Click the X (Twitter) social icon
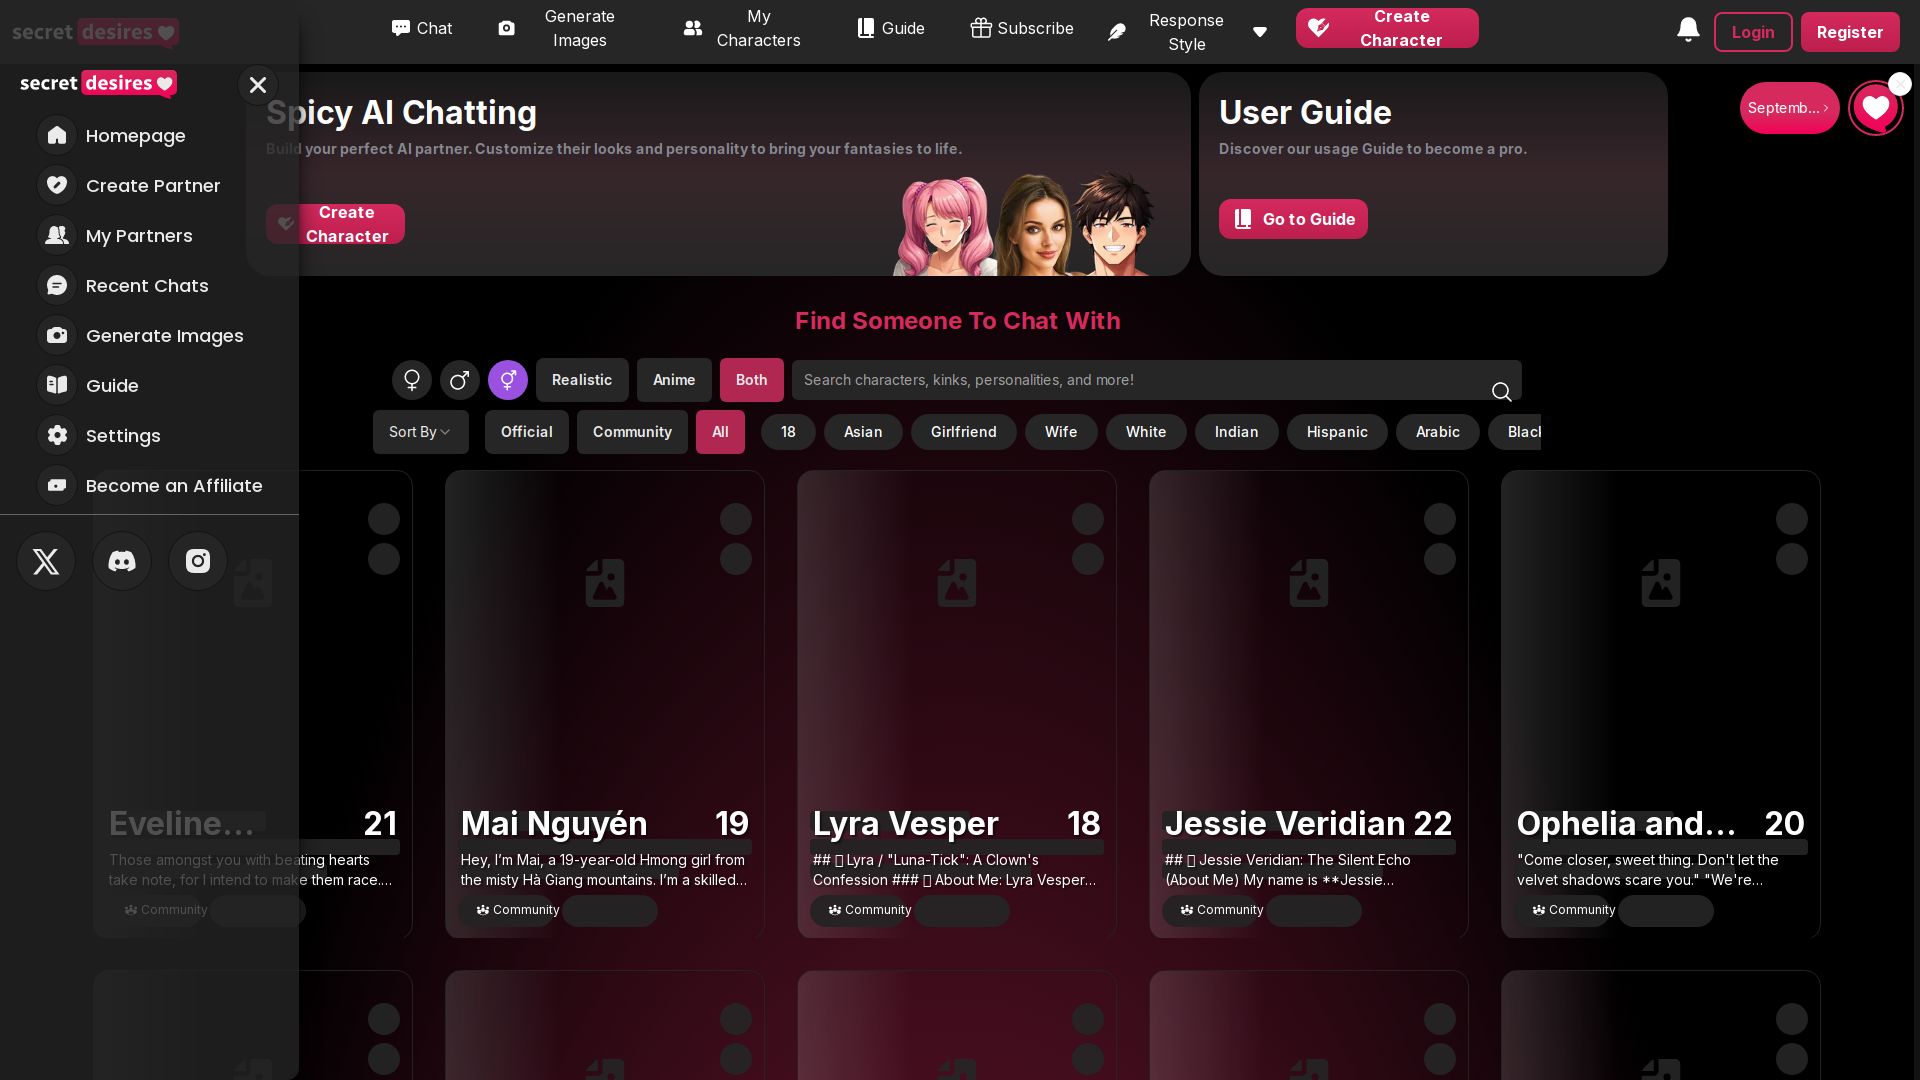 click(46, 561)
